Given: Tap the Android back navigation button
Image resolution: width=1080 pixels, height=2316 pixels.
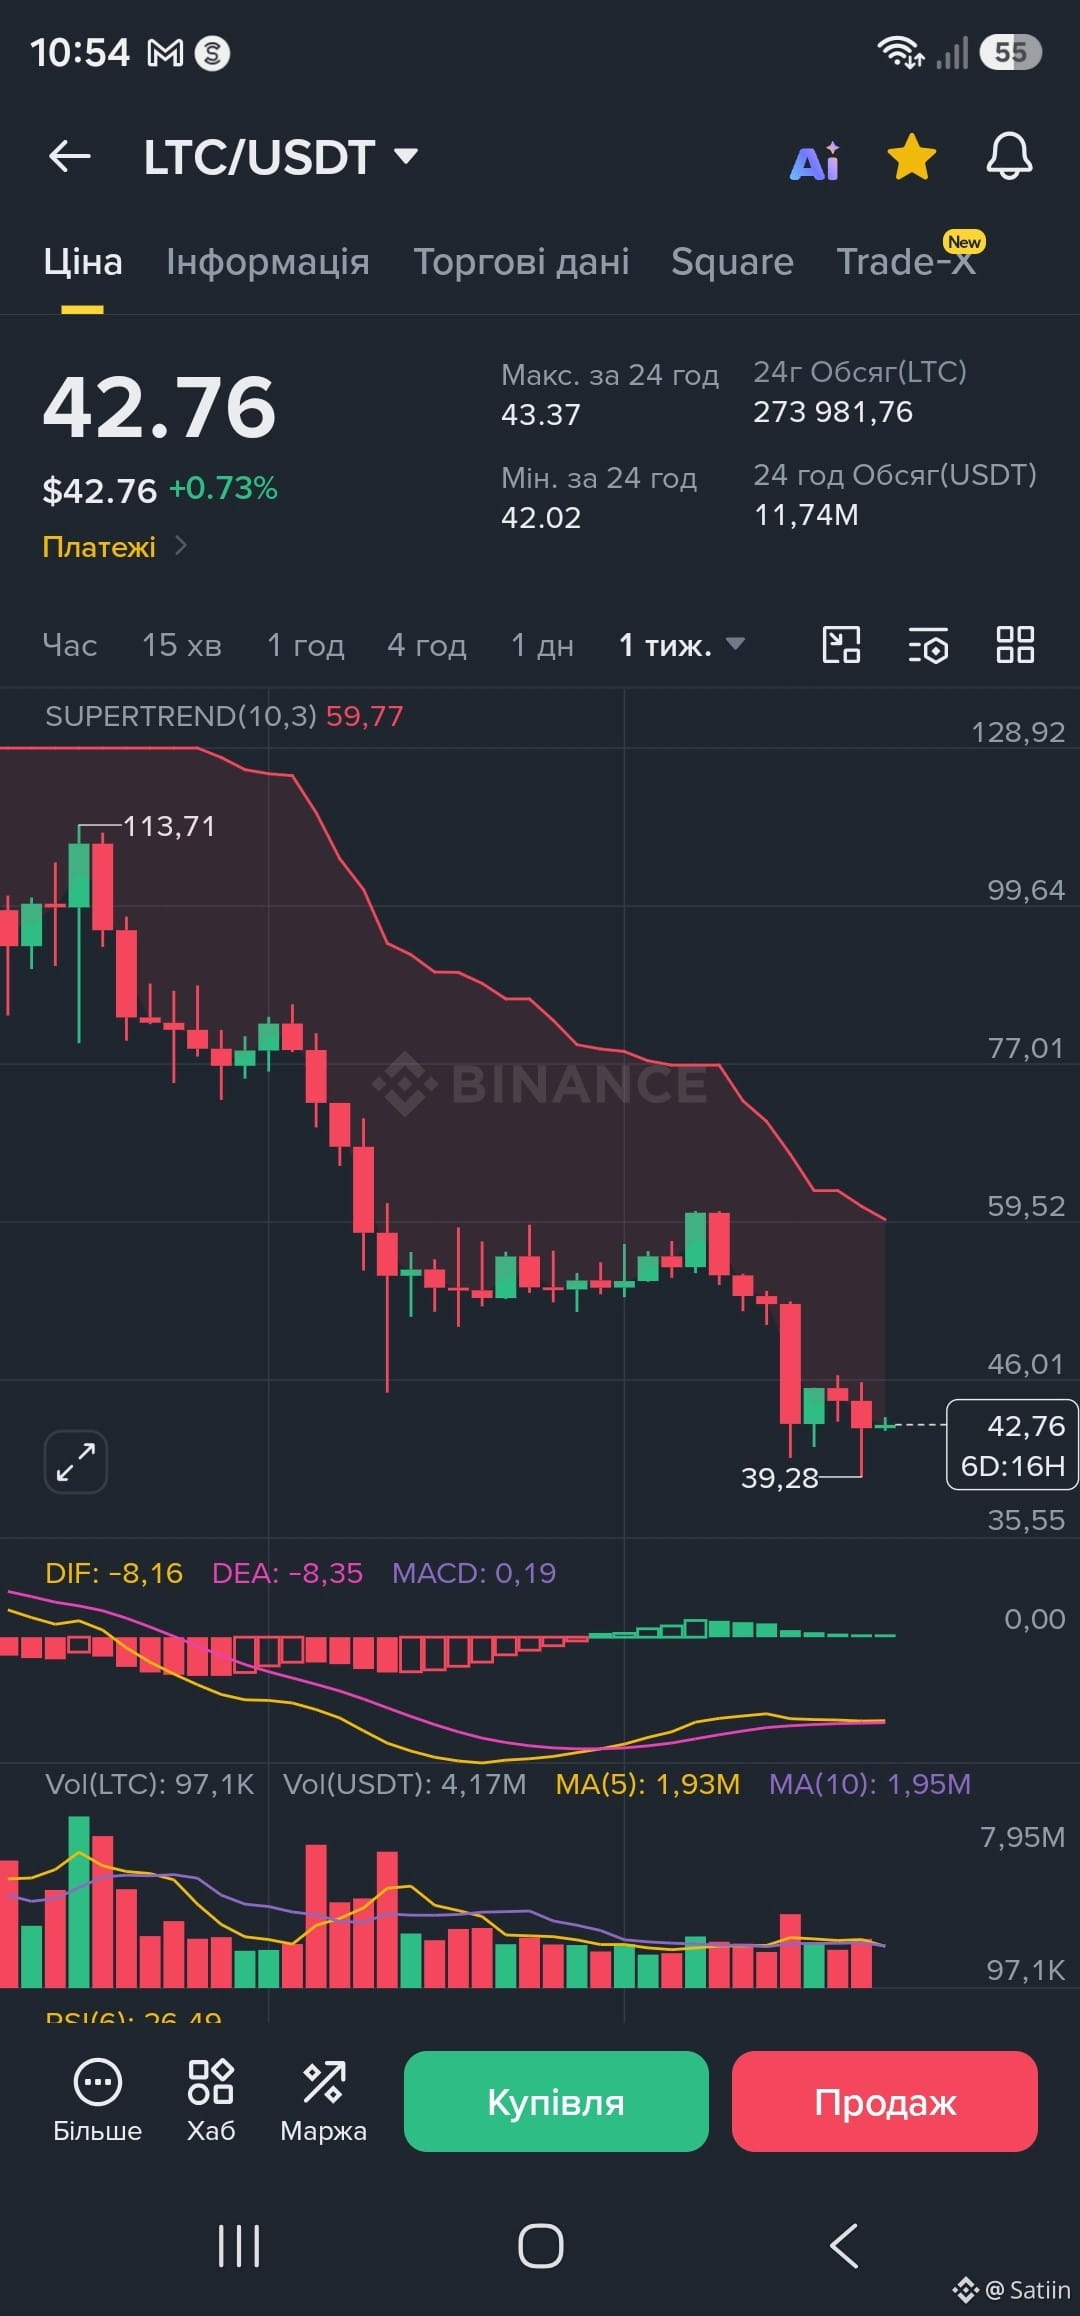Looking at the screenshot, I should click(844, 2246).
